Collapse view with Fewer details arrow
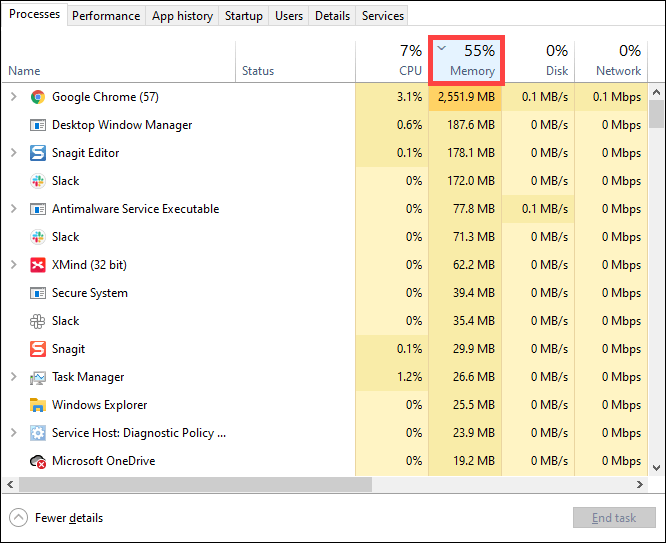The image size is (666, 543). click(x=18, y=518)
